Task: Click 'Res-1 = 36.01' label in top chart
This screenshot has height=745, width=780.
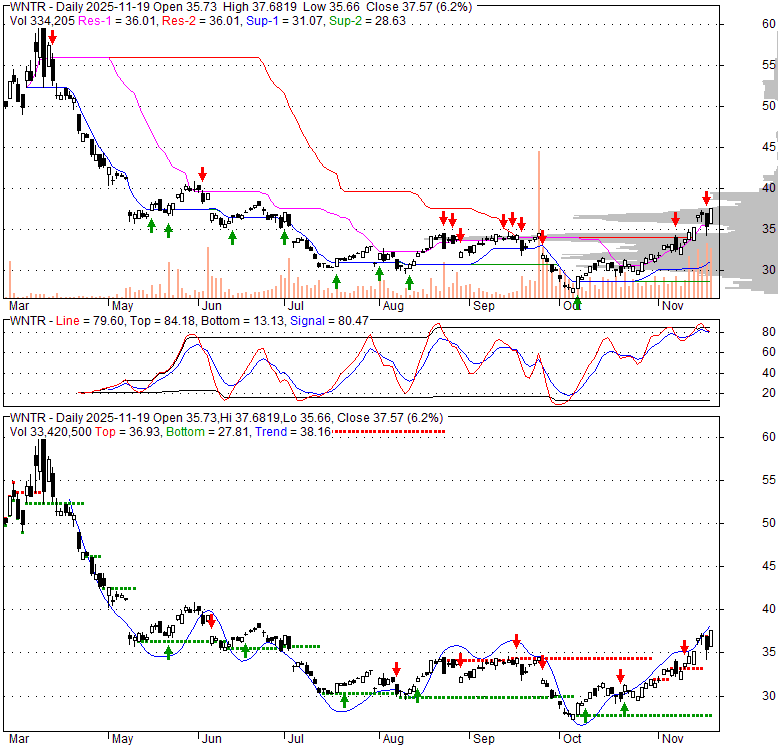Action: tap(118, 21)
